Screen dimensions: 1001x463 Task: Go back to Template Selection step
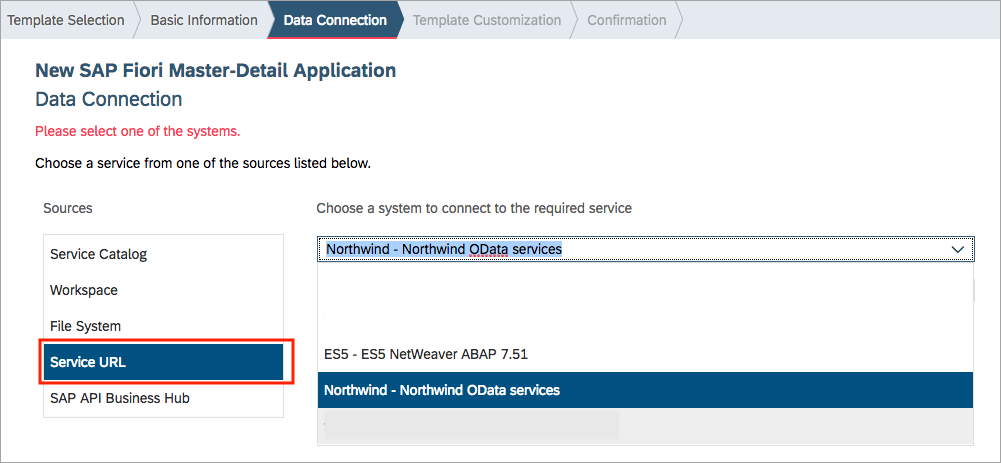click(x=66, y=20)
